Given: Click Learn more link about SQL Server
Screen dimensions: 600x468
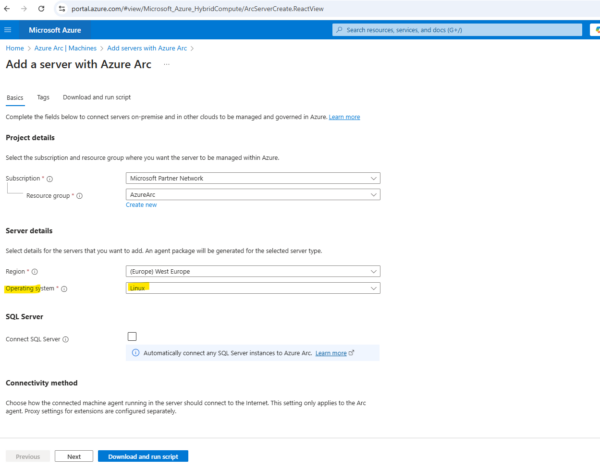Looking at the screenshot, I should point(331,353).
